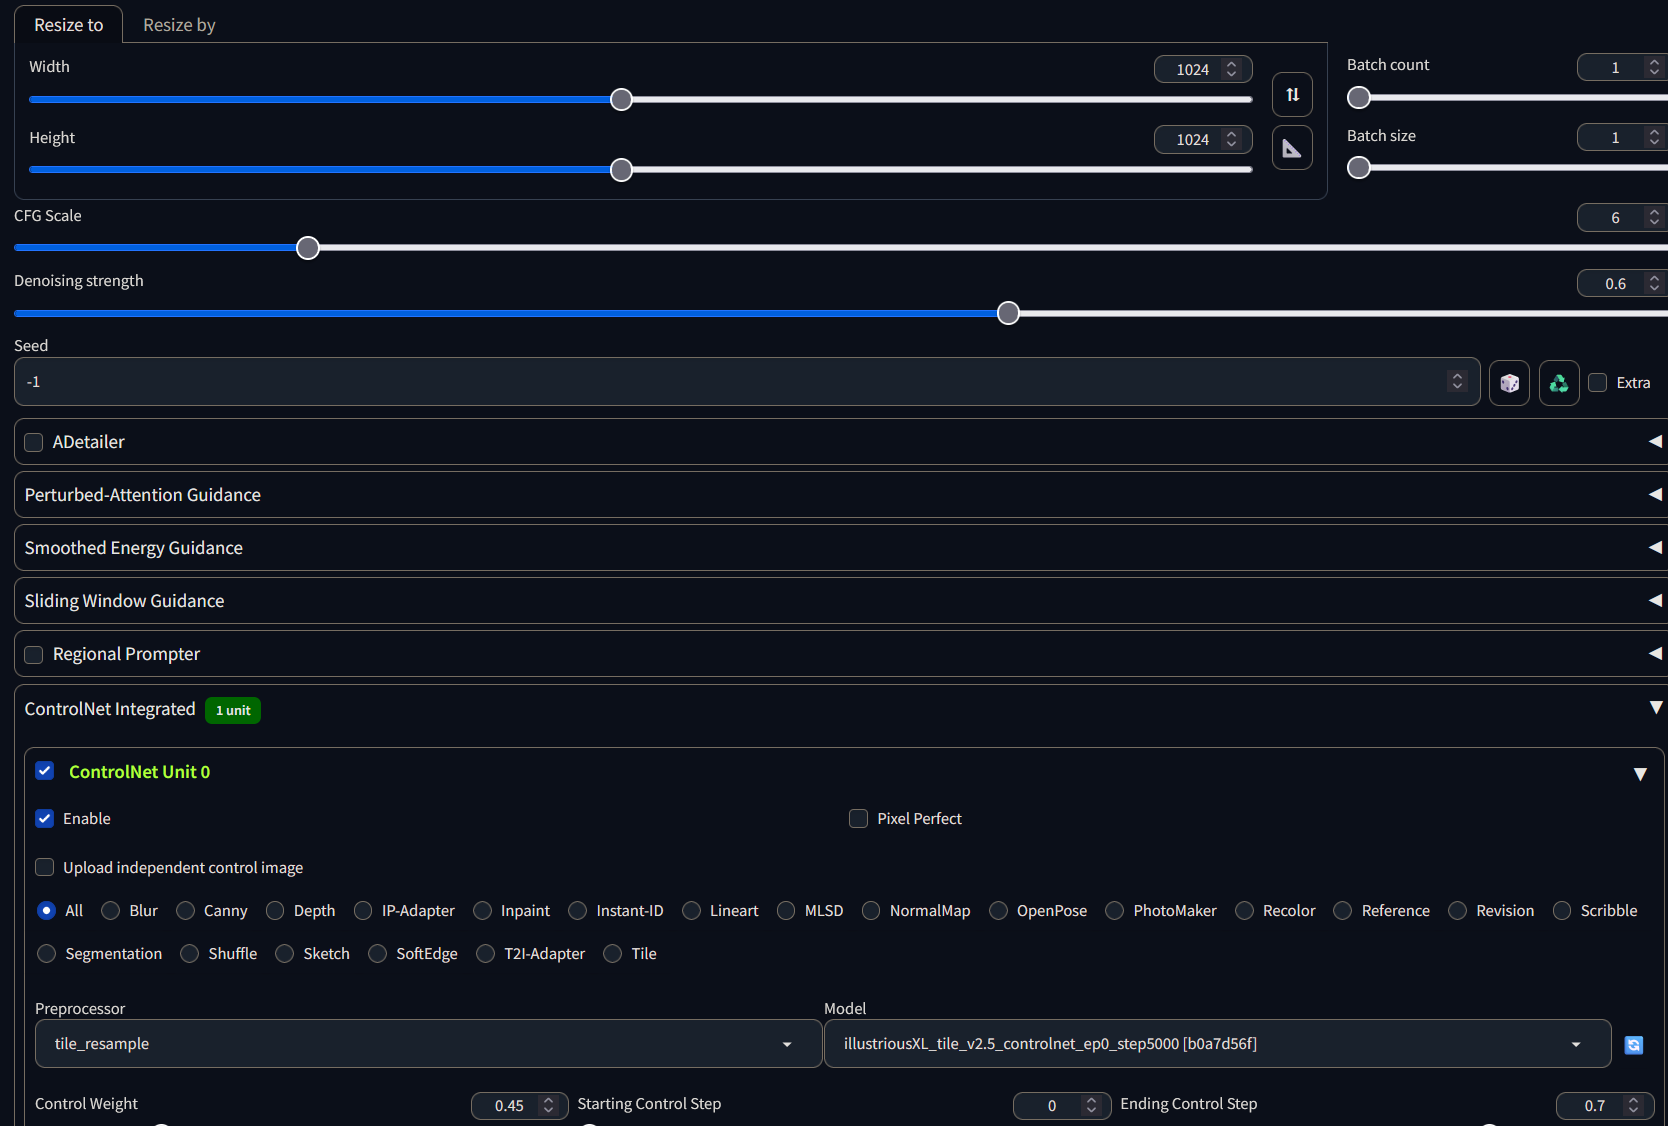The width and height of the screenshot is (1668, 1126).
Task: Swap width and height values
Action: pos(1292,95)
